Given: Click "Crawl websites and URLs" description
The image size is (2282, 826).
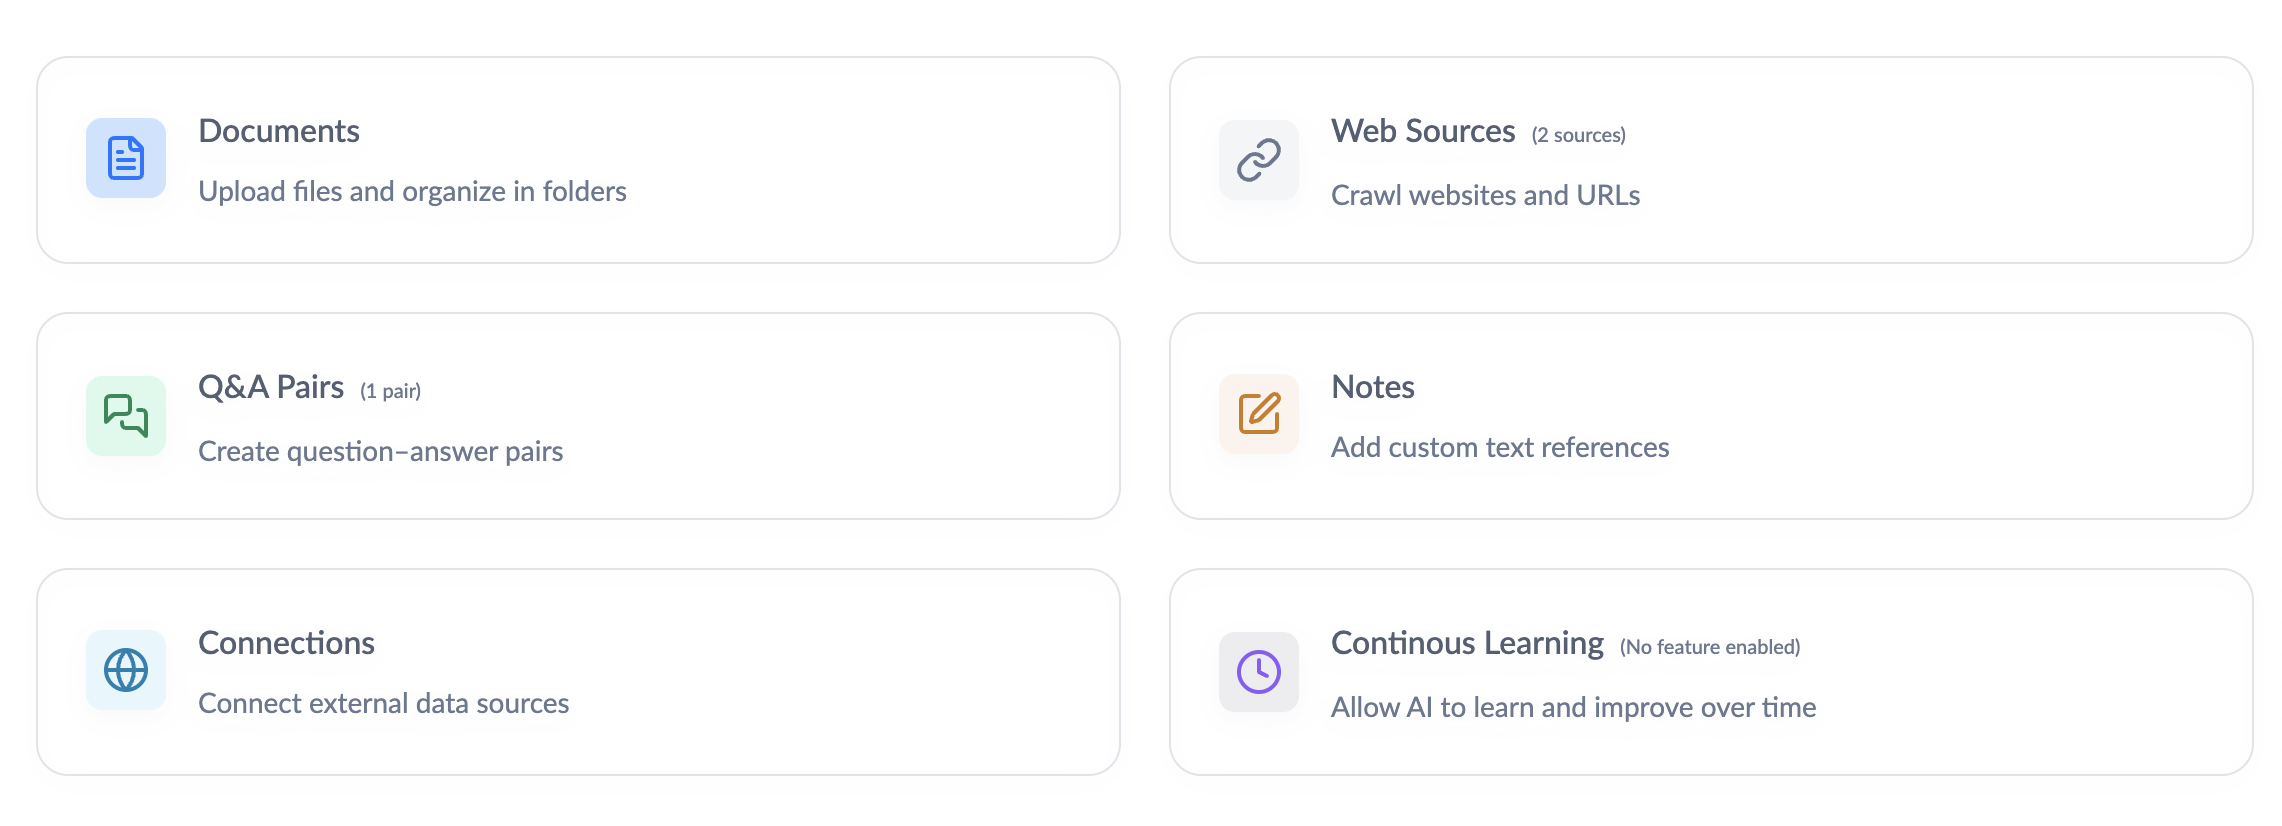Looking at the screenshot, I should (x=1485, y=195).
